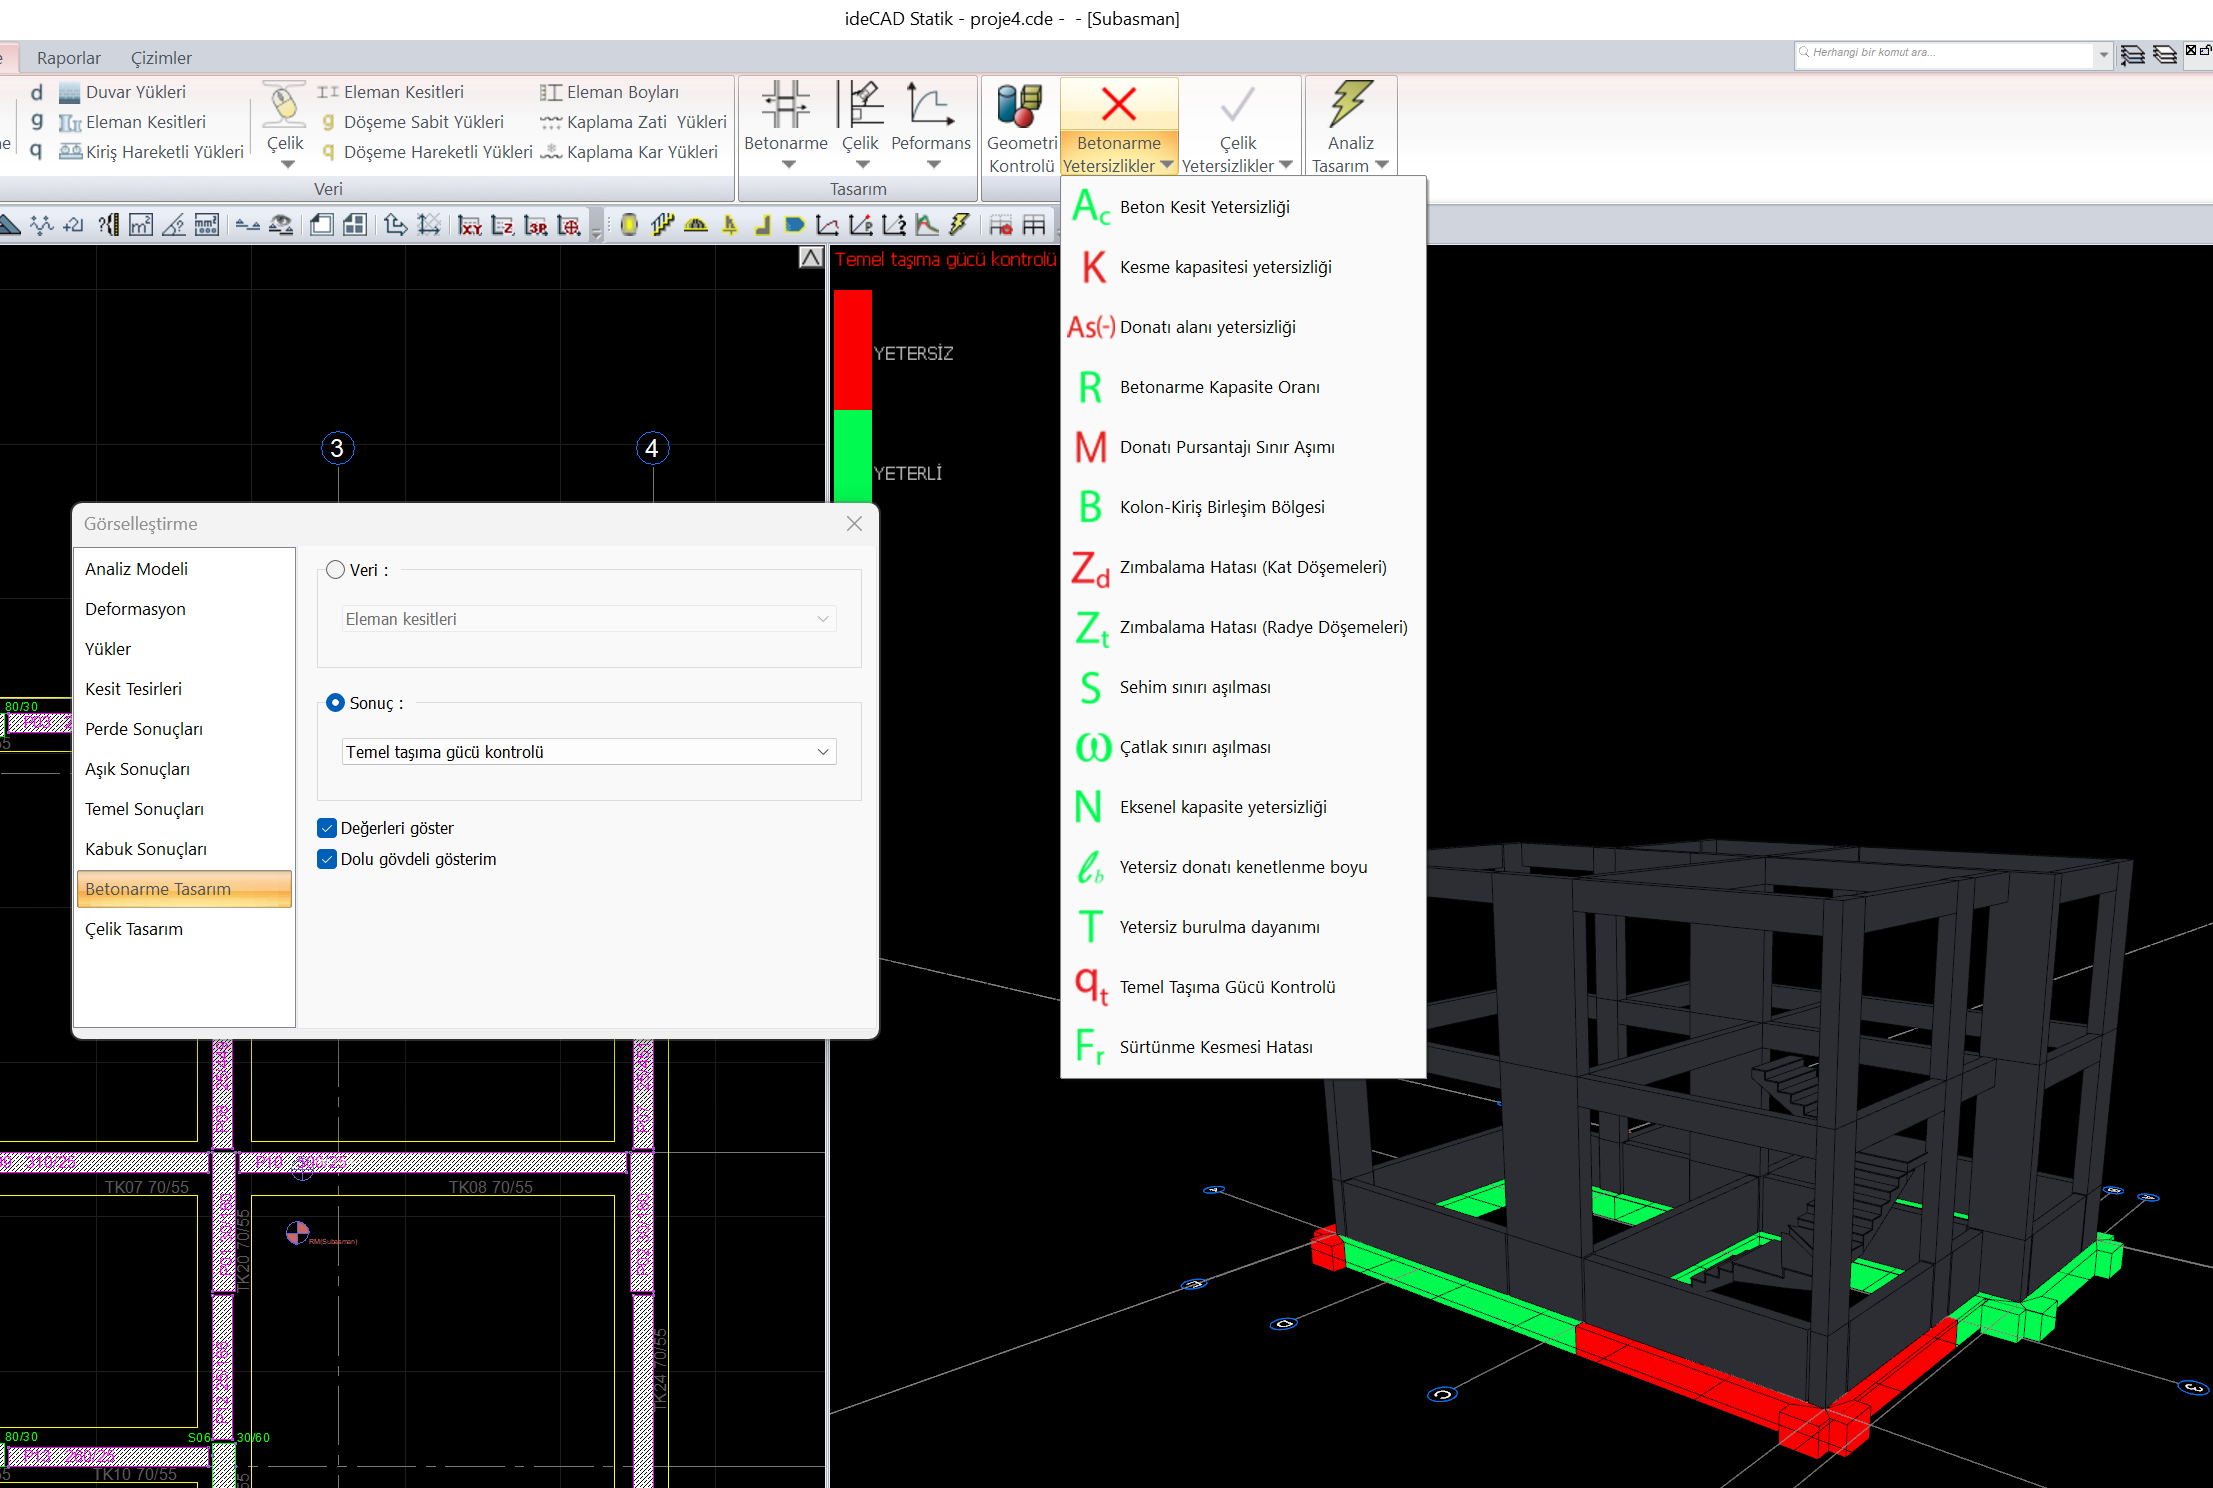Select Temel Sonuçları in the list
The width and height of the screenshot is (2213, 1488).
pos(144,809)
